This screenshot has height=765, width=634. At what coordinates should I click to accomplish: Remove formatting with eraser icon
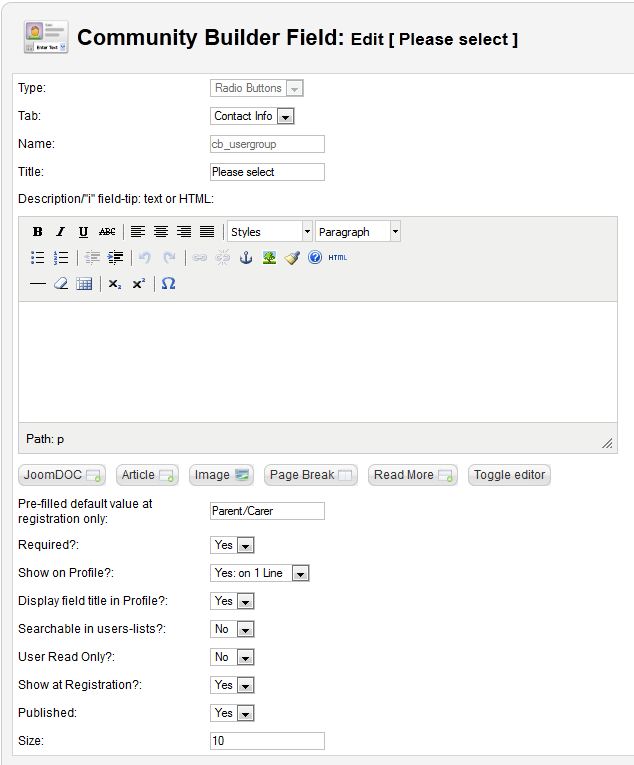point(61,283)
